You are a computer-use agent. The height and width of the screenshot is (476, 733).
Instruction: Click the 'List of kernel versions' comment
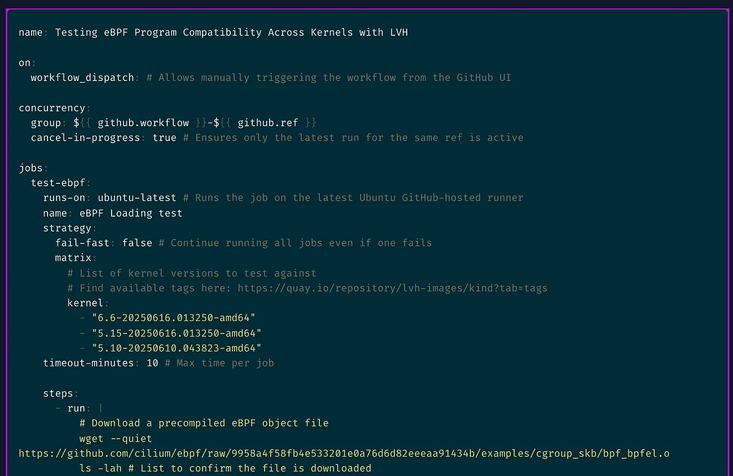(x=192, y=273)
